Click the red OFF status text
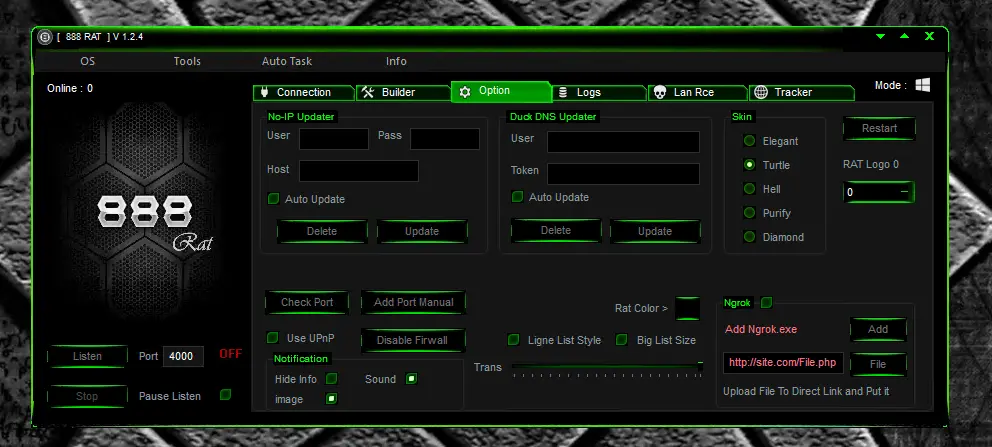The width and height of the screenshot is (992, 447). tap(230, 354)
